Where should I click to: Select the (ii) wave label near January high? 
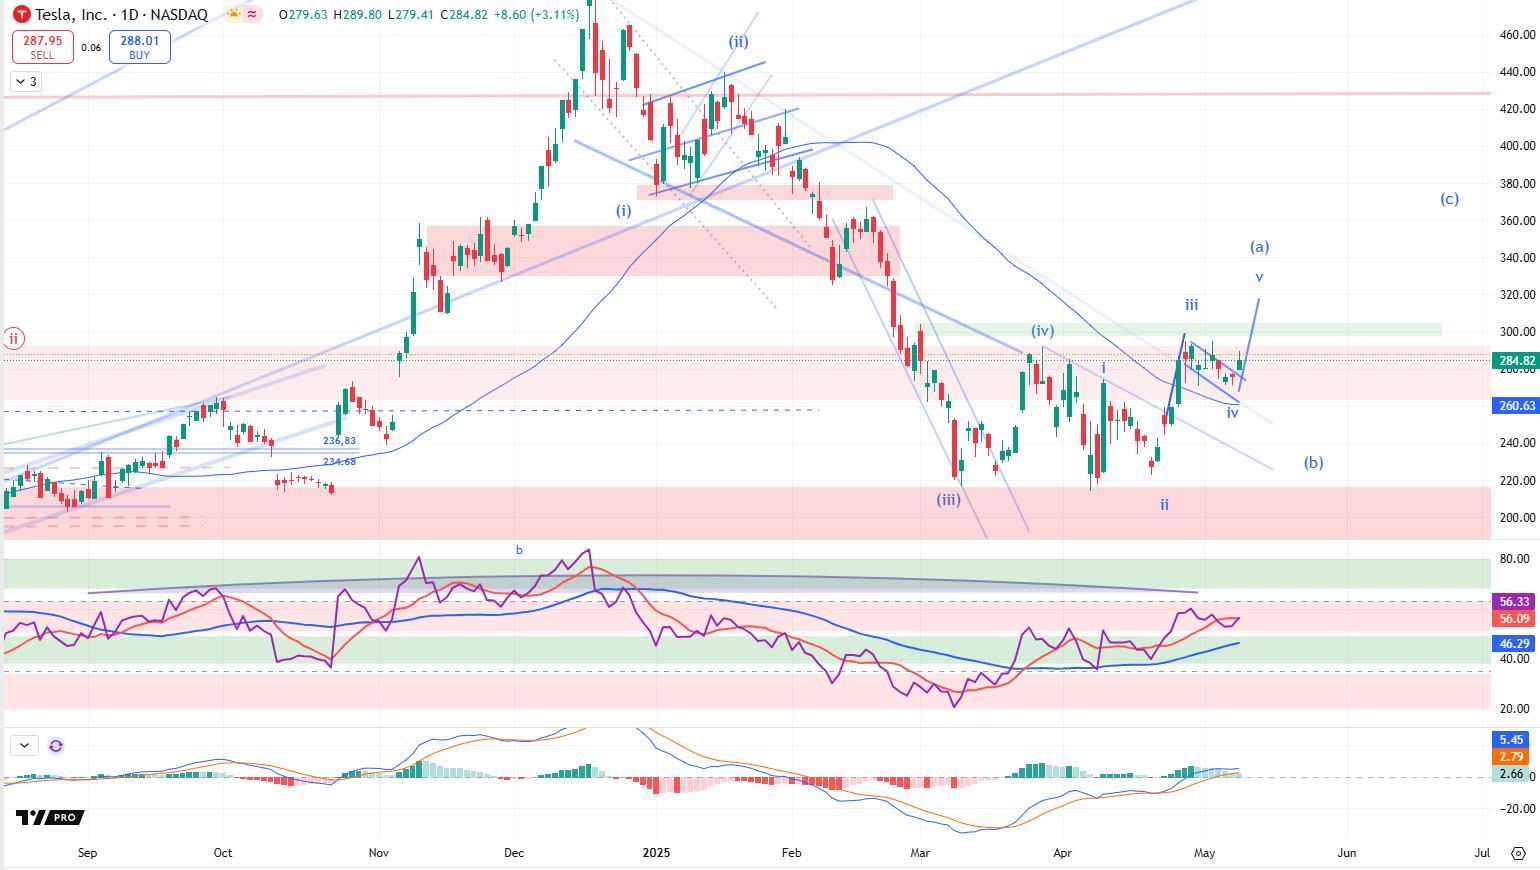738,42
